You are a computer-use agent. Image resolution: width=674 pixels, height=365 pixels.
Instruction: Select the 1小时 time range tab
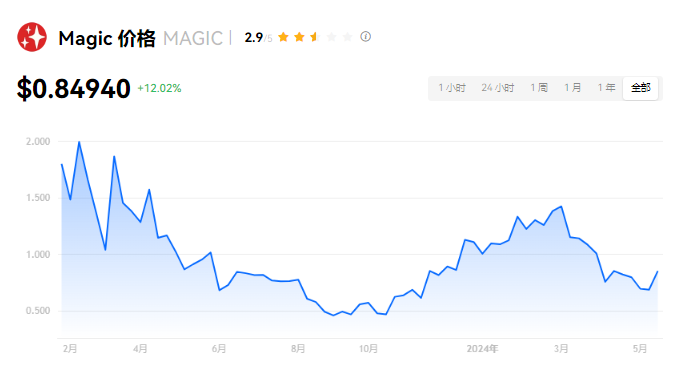pos(452,88)
